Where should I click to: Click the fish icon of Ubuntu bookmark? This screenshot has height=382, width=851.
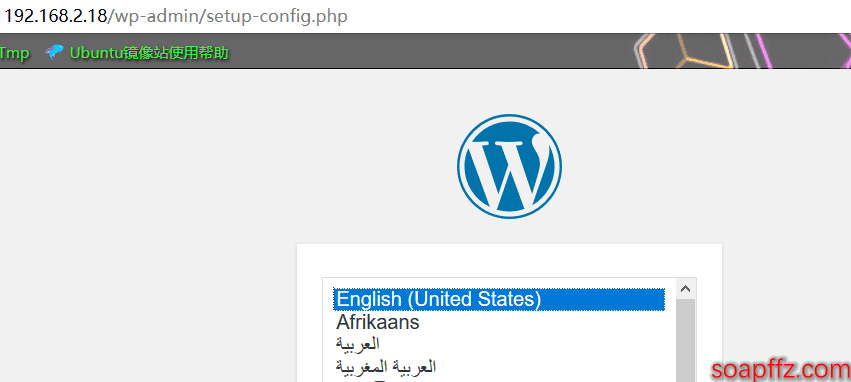point(54,52)
